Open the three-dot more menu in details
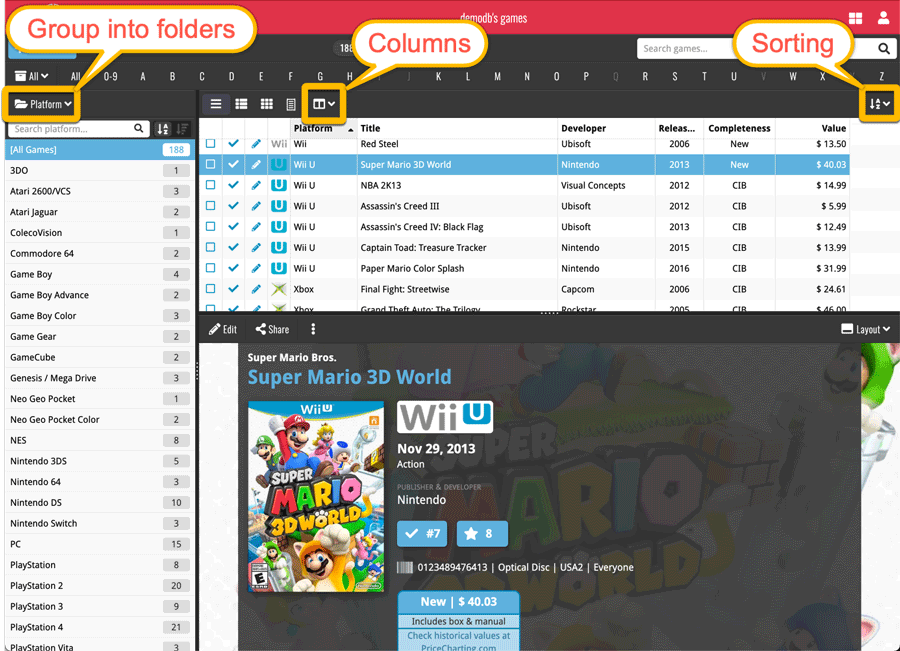The image size is (900, 651). [x=313, y=329]
